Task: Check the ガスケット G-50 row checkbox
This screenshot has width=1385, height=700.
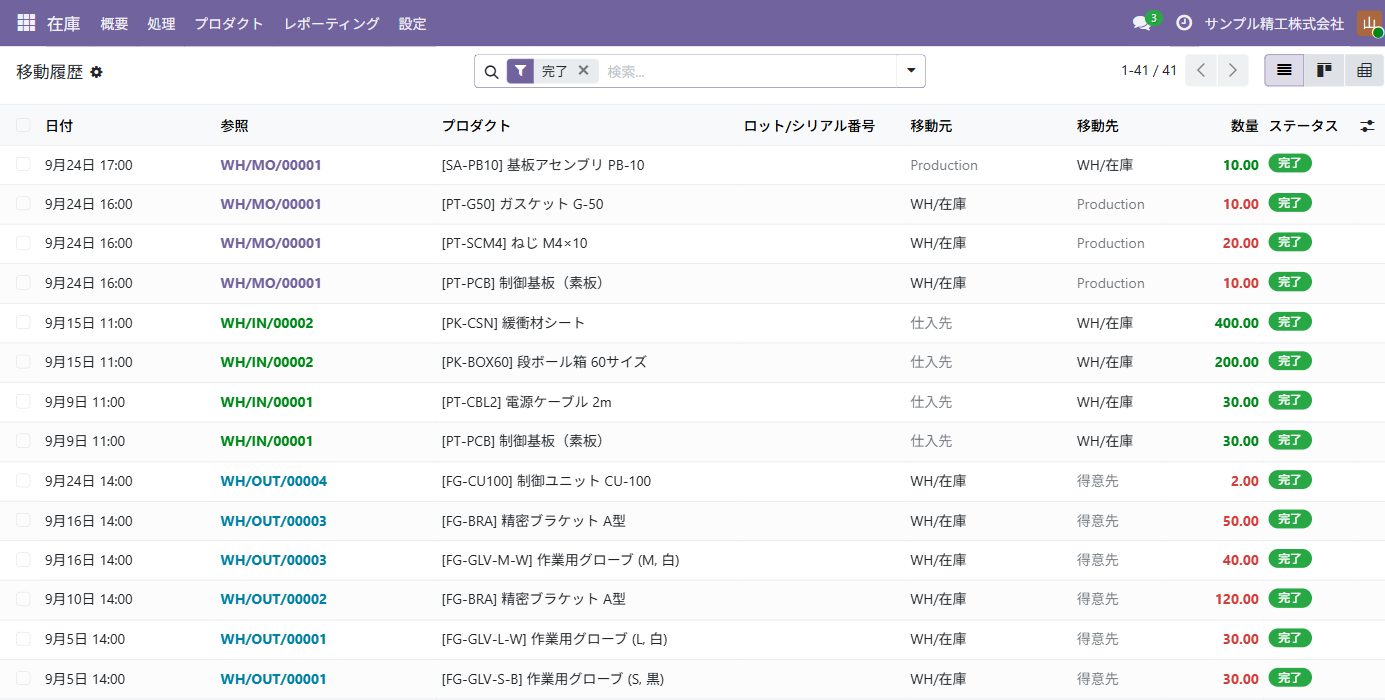Action: click(x=23, y=203)
